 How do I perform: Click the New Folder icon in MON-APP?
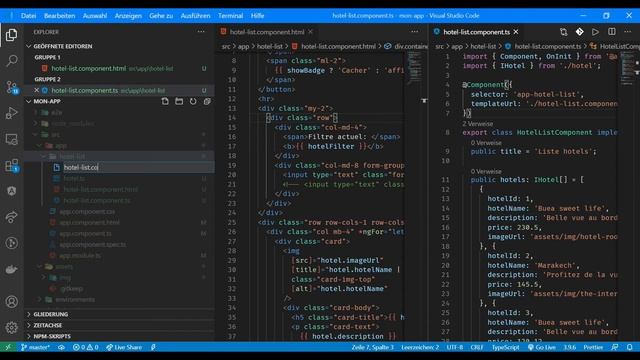(179, 101)
